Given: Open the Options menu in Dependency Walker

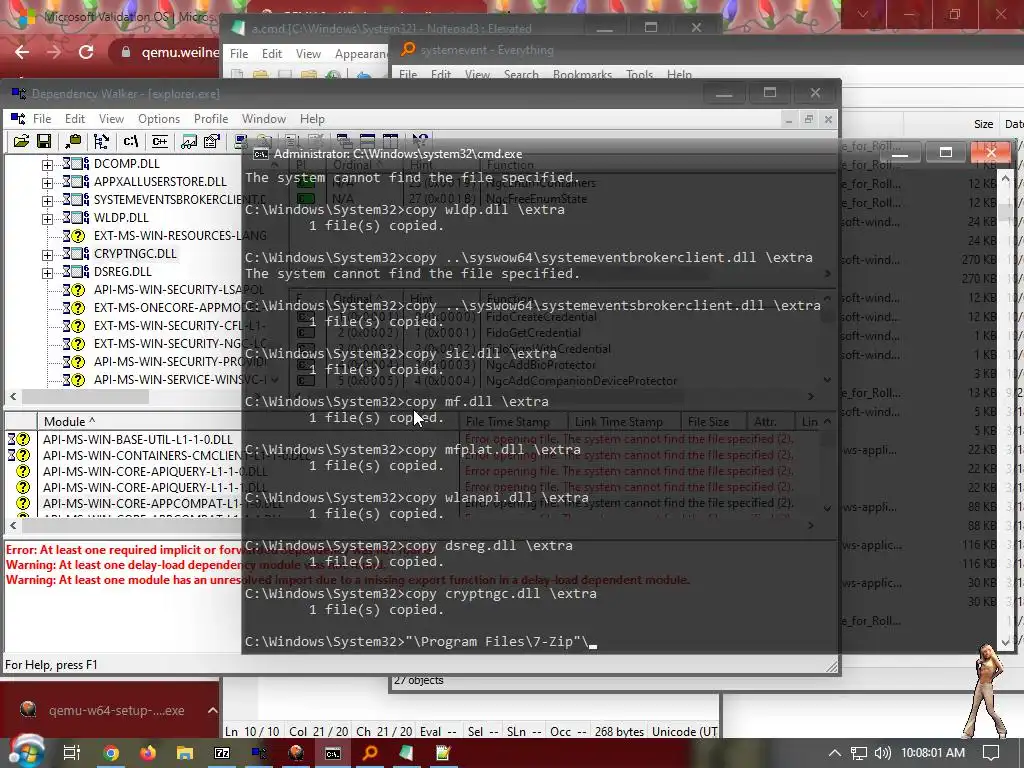Looking at the screenshot, I should (x=159, y=119).
